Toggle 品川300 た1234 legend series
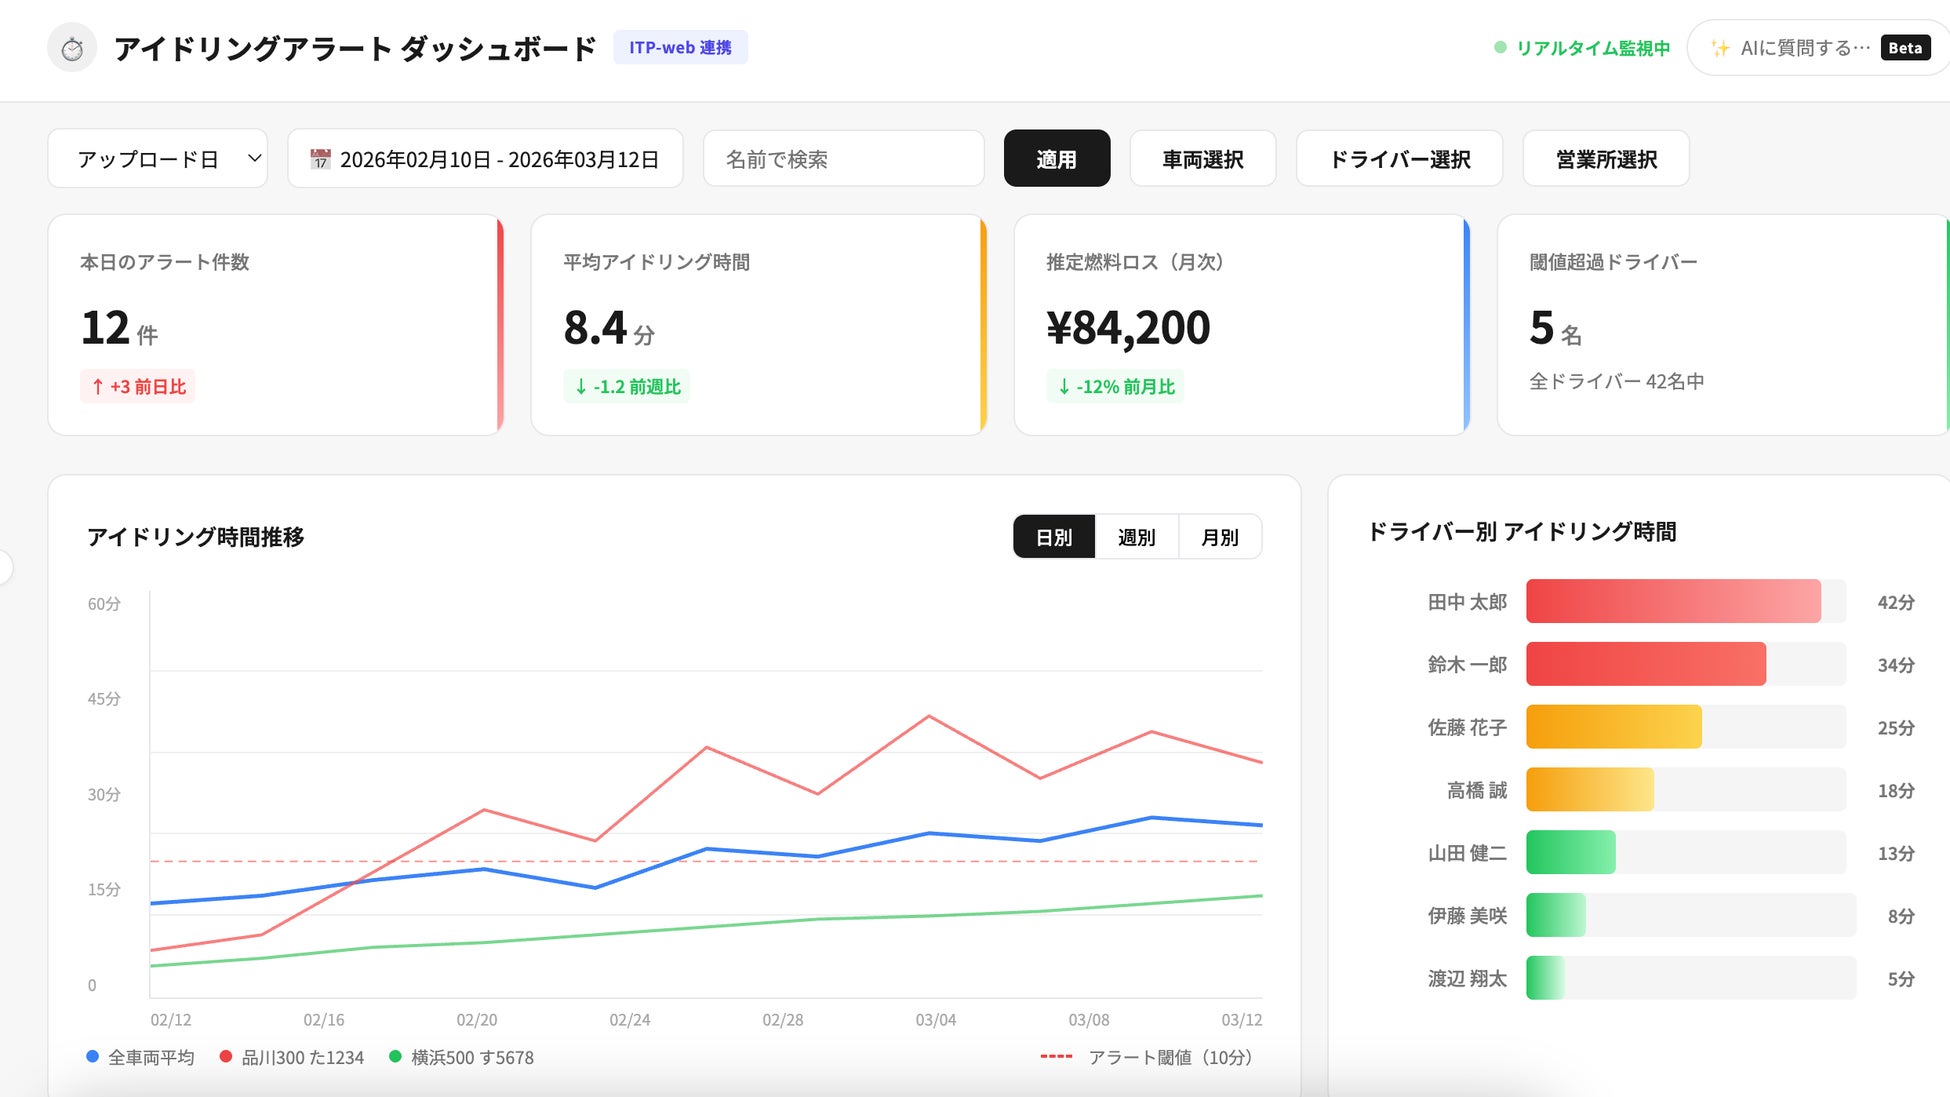 (291, 1057)
